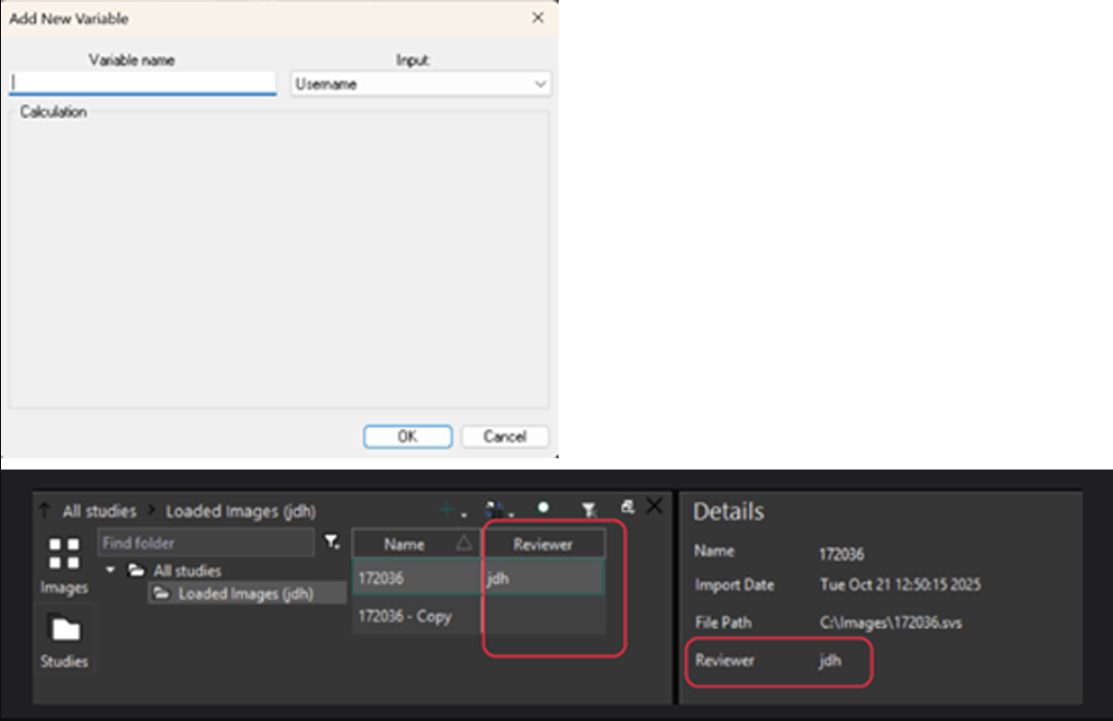This screenshot has height=721, width=1113.
Task: Click the Cancel button
Action: pos(504,437)
